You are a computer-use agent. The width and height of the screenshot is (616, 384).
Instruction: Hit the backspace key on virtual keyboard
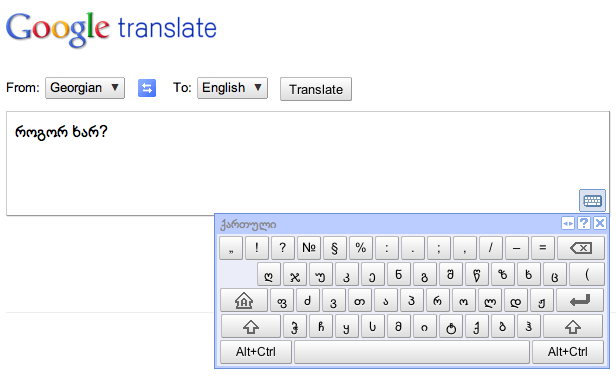tap(581, 248)
